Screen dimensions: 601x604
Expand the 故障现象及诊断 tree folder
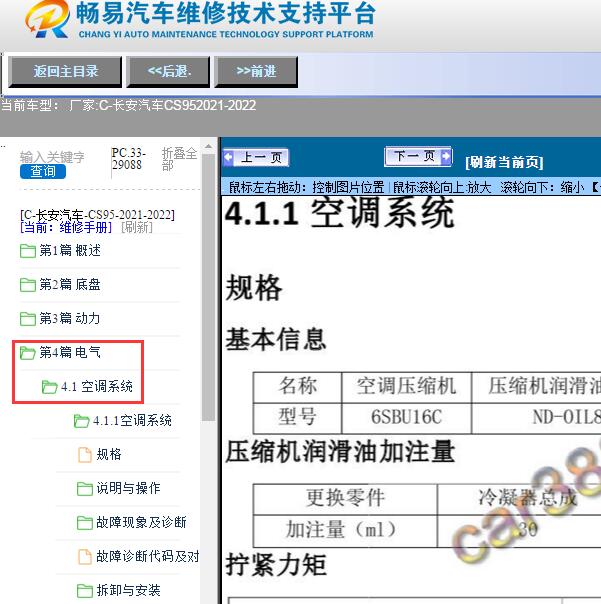(141, 522)
